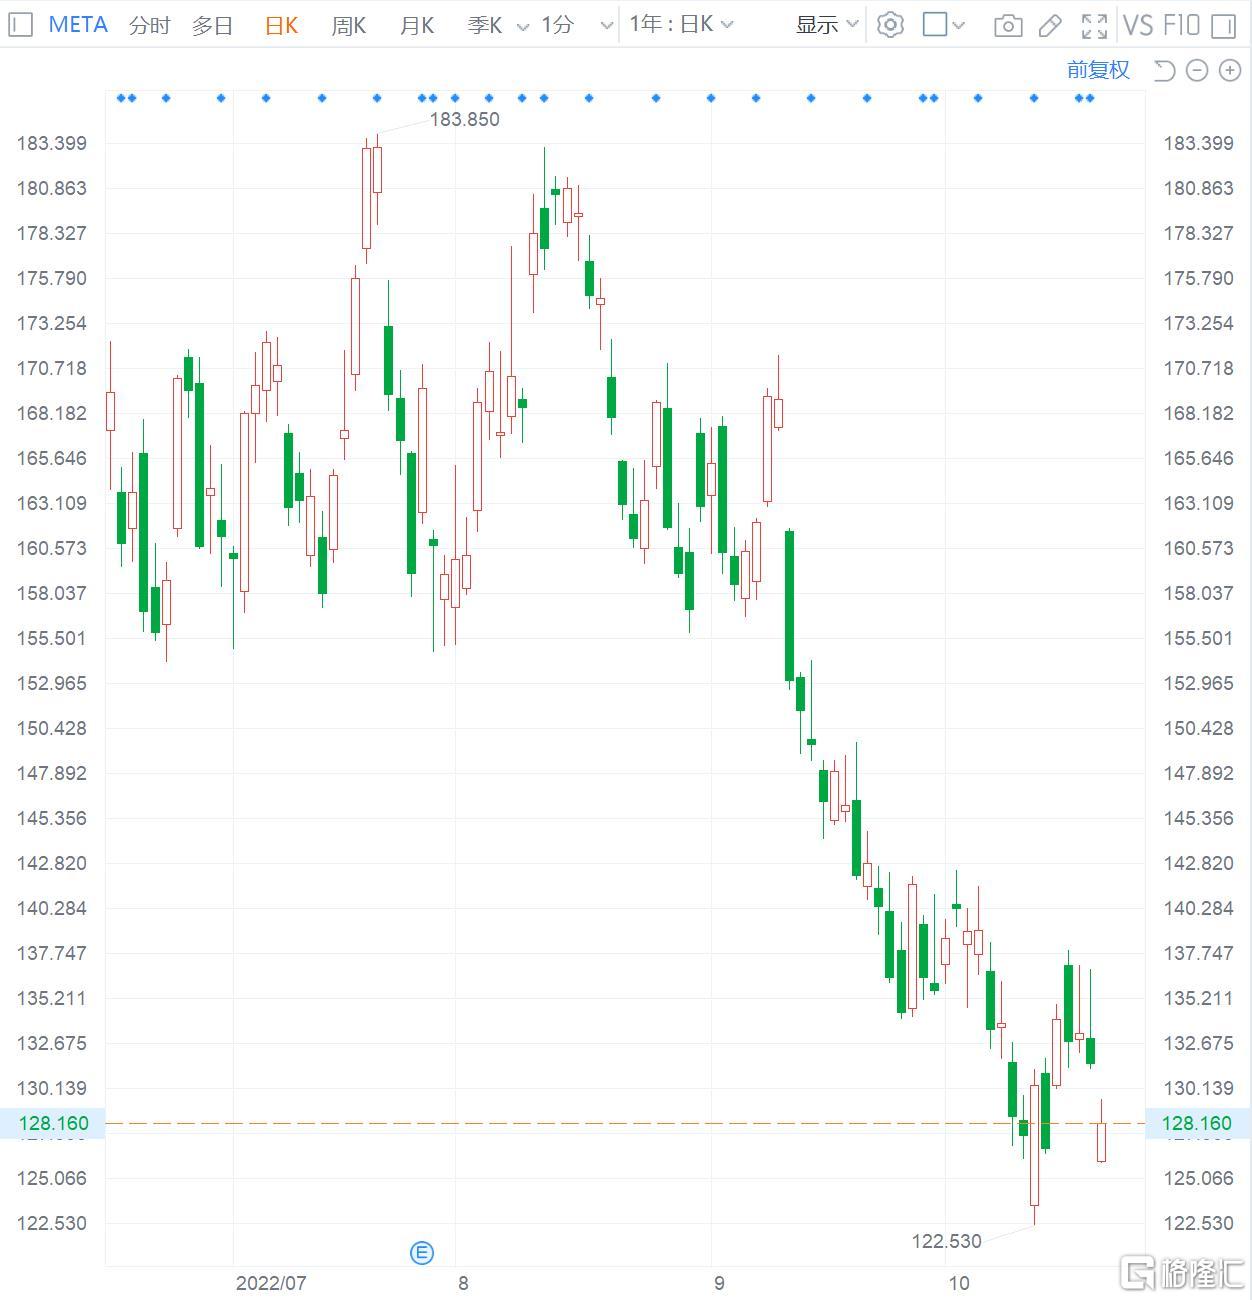This screenshot has width=1252, height=1300.
Task: Click the right axis value 180.863
Action: click(1198, 188)
